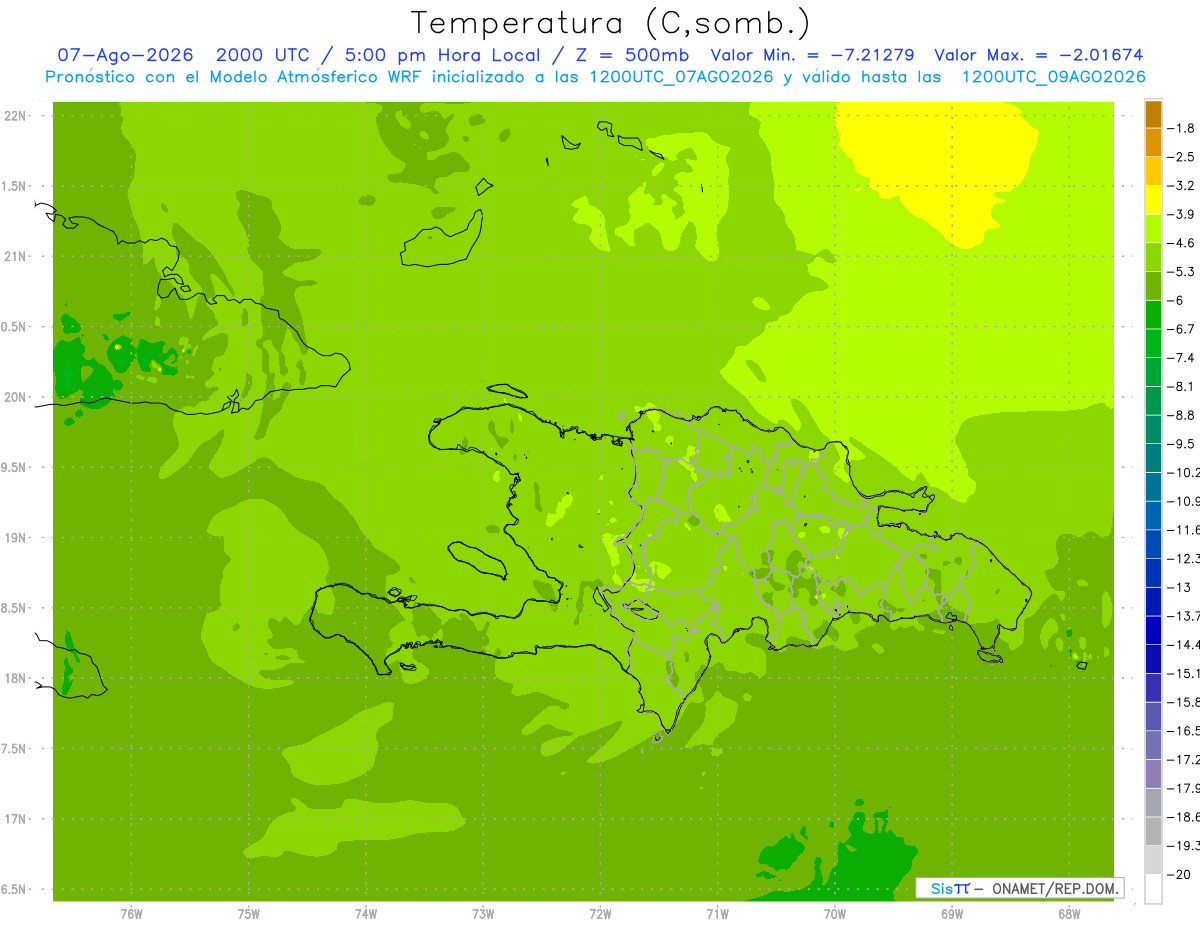Pick the lime swatch between -3.9 and -4.6
The image size is (1200, 927).
point(1153,229)
